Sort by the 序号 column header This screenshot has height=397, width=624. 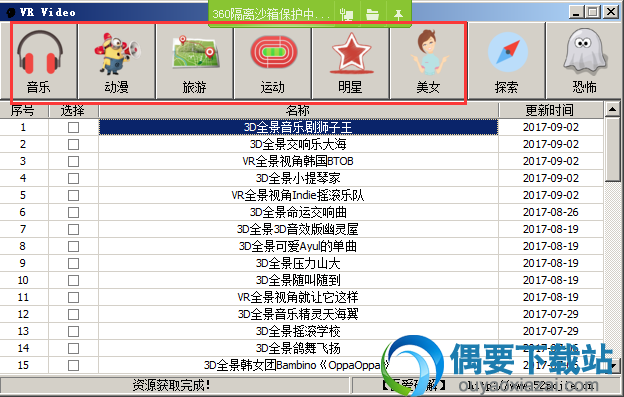click(x=24, y=110)
